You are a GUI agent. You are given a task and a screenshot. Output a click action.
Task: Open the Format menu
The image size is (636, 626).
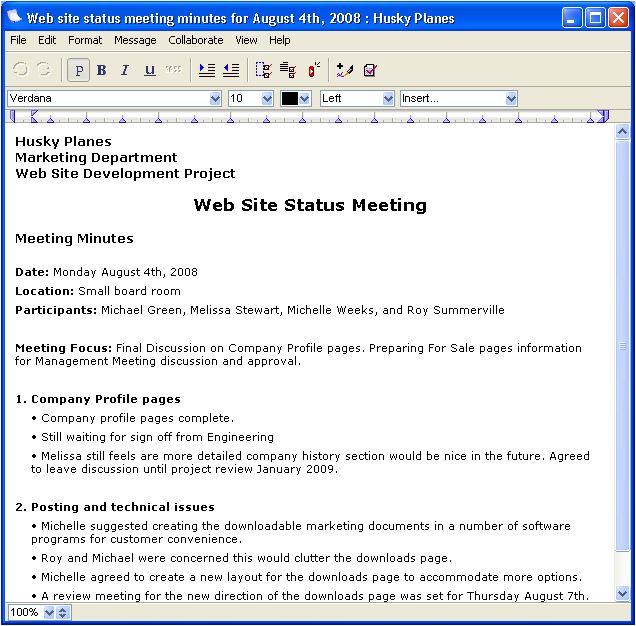click(x=85, y=40)
